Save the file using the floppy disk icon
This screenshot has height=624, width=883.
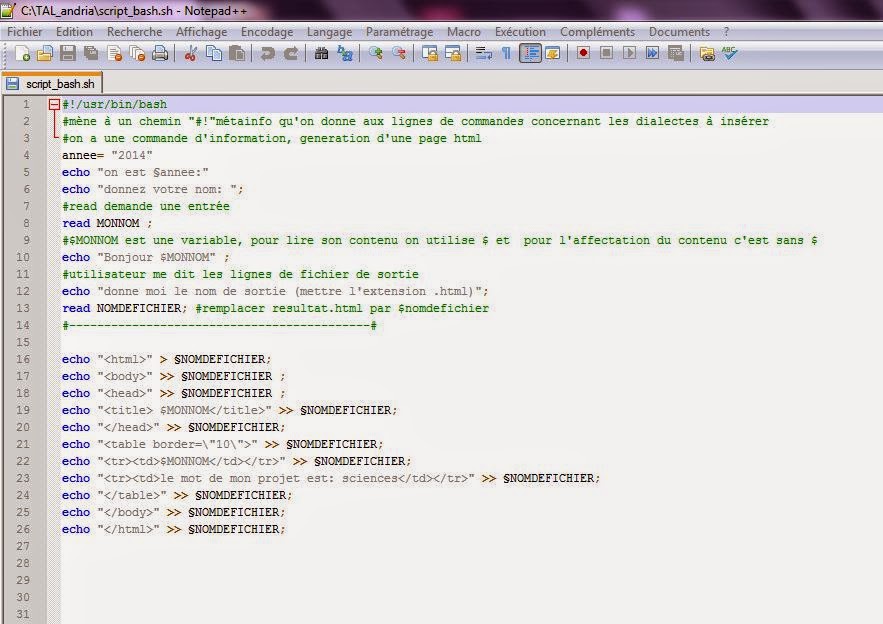(x=68, y=54)
